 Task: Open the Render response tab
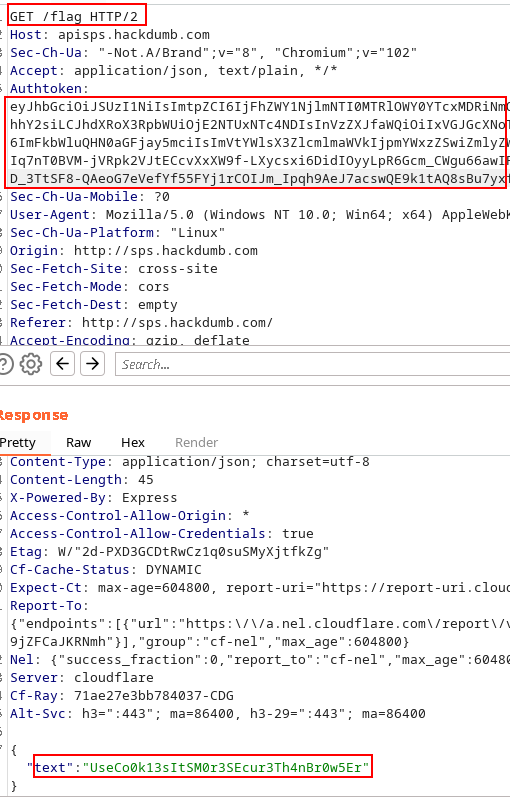196,442
